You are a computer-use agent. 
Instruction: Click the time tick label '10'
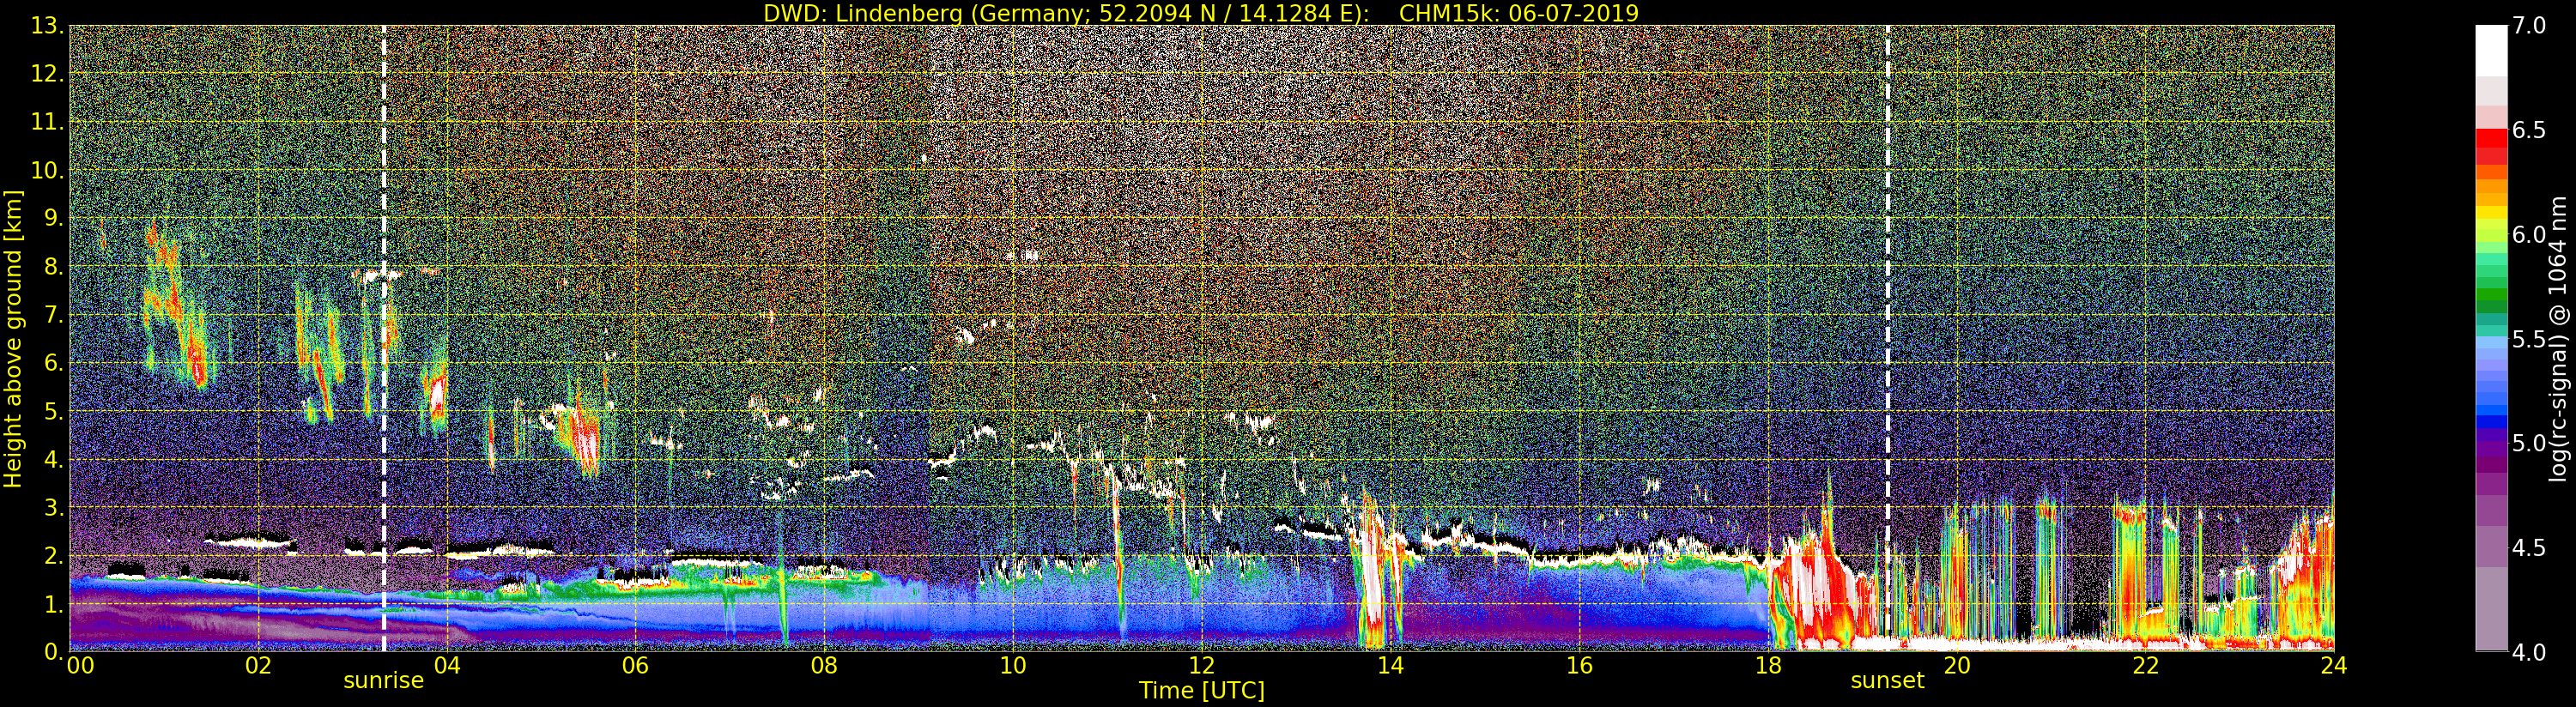point(1013,665)
